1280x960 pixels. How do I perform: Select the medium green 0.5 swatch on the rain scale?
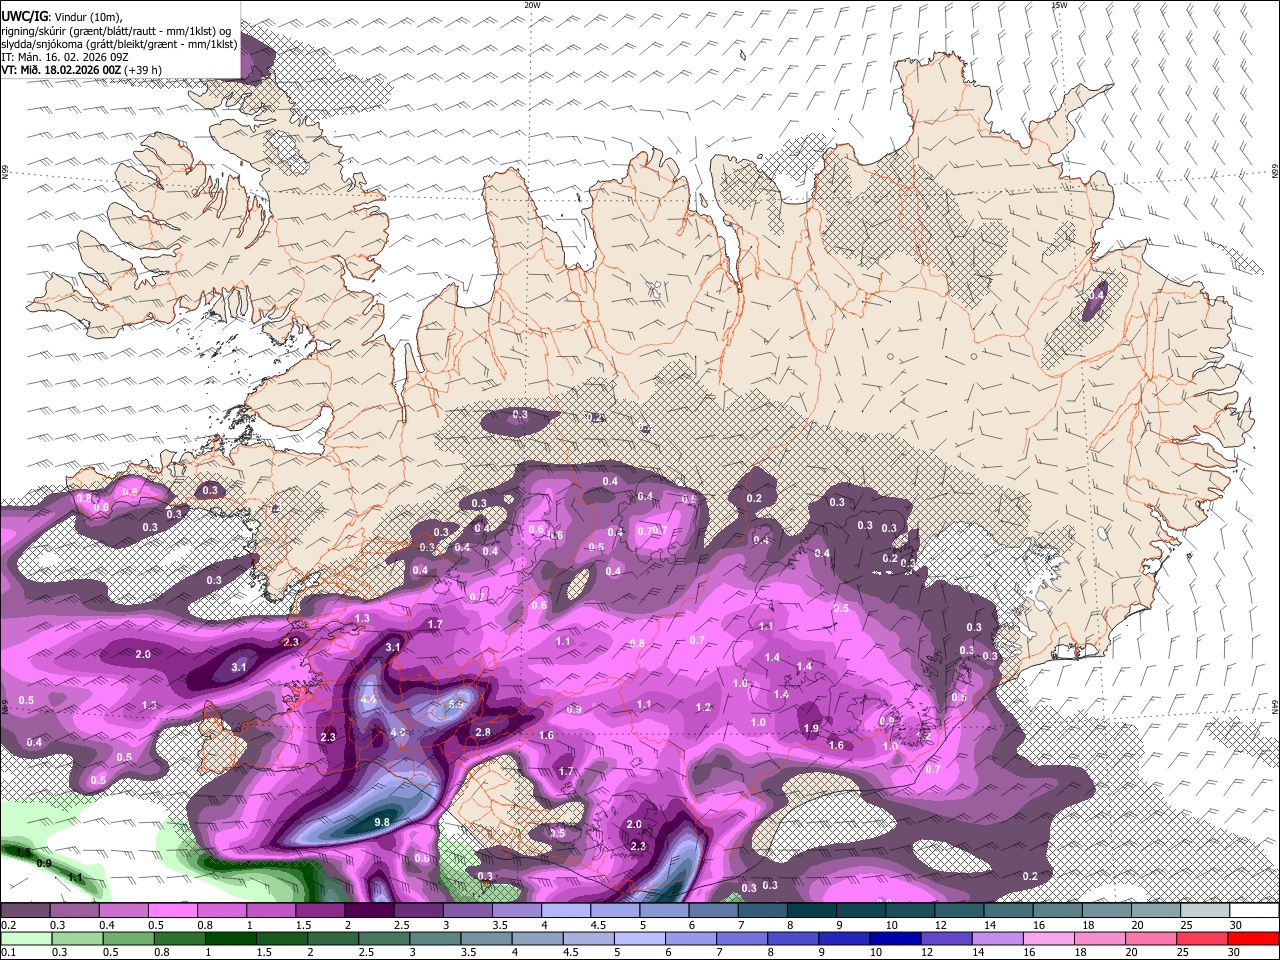pyautogui.click(x=128, y=938)
